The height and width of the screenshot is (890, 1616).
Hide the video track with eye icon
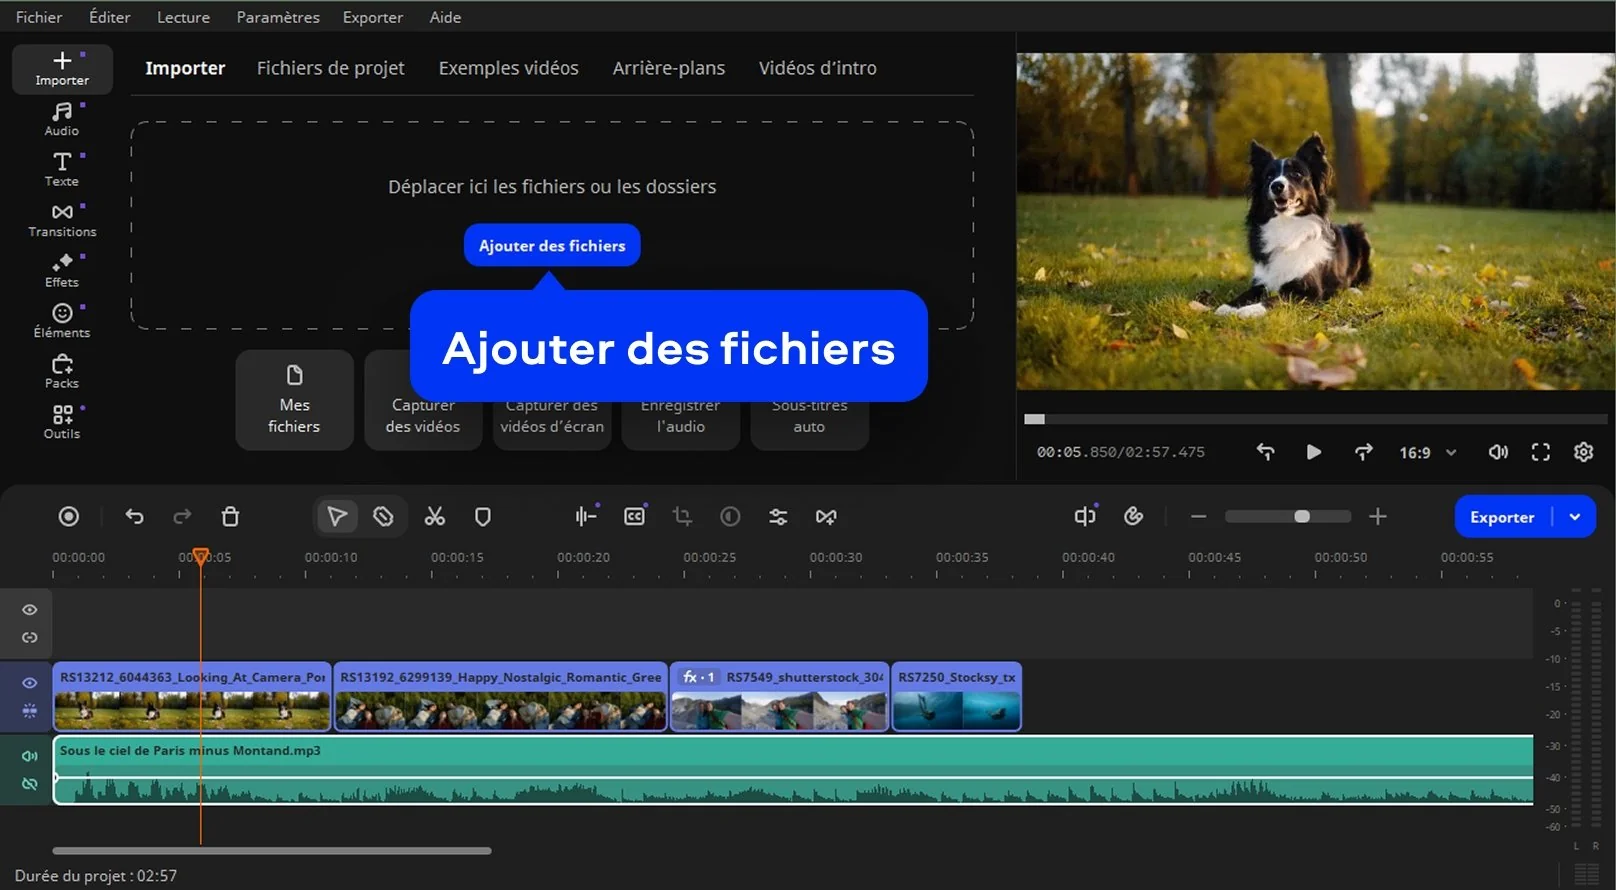click(x=30, y=683)
